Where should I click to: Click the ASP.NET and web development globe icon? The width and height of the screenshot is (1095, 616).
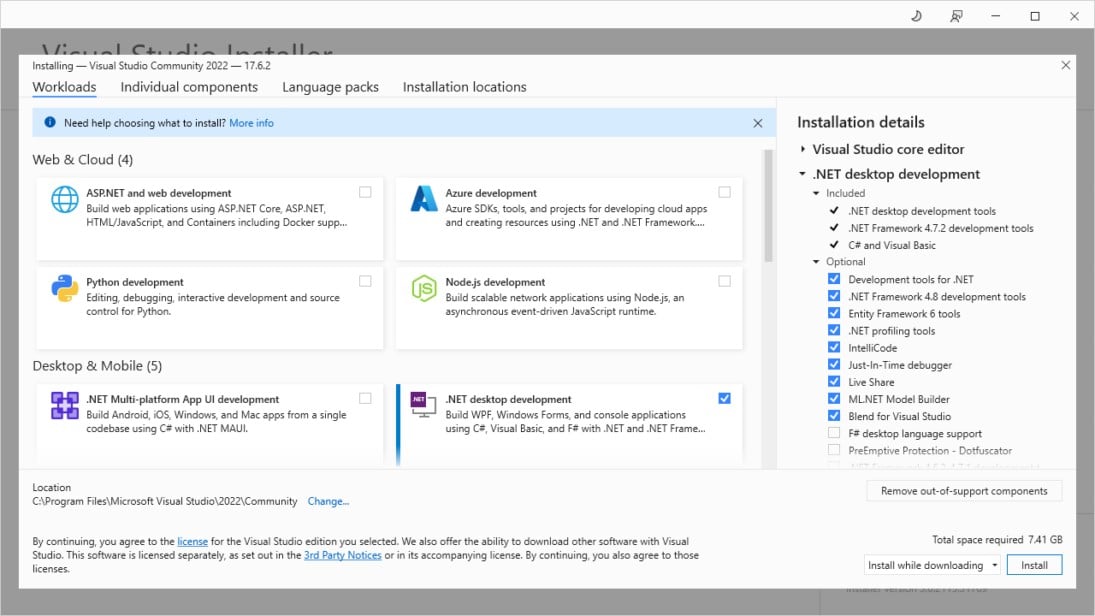pos(64,200)
